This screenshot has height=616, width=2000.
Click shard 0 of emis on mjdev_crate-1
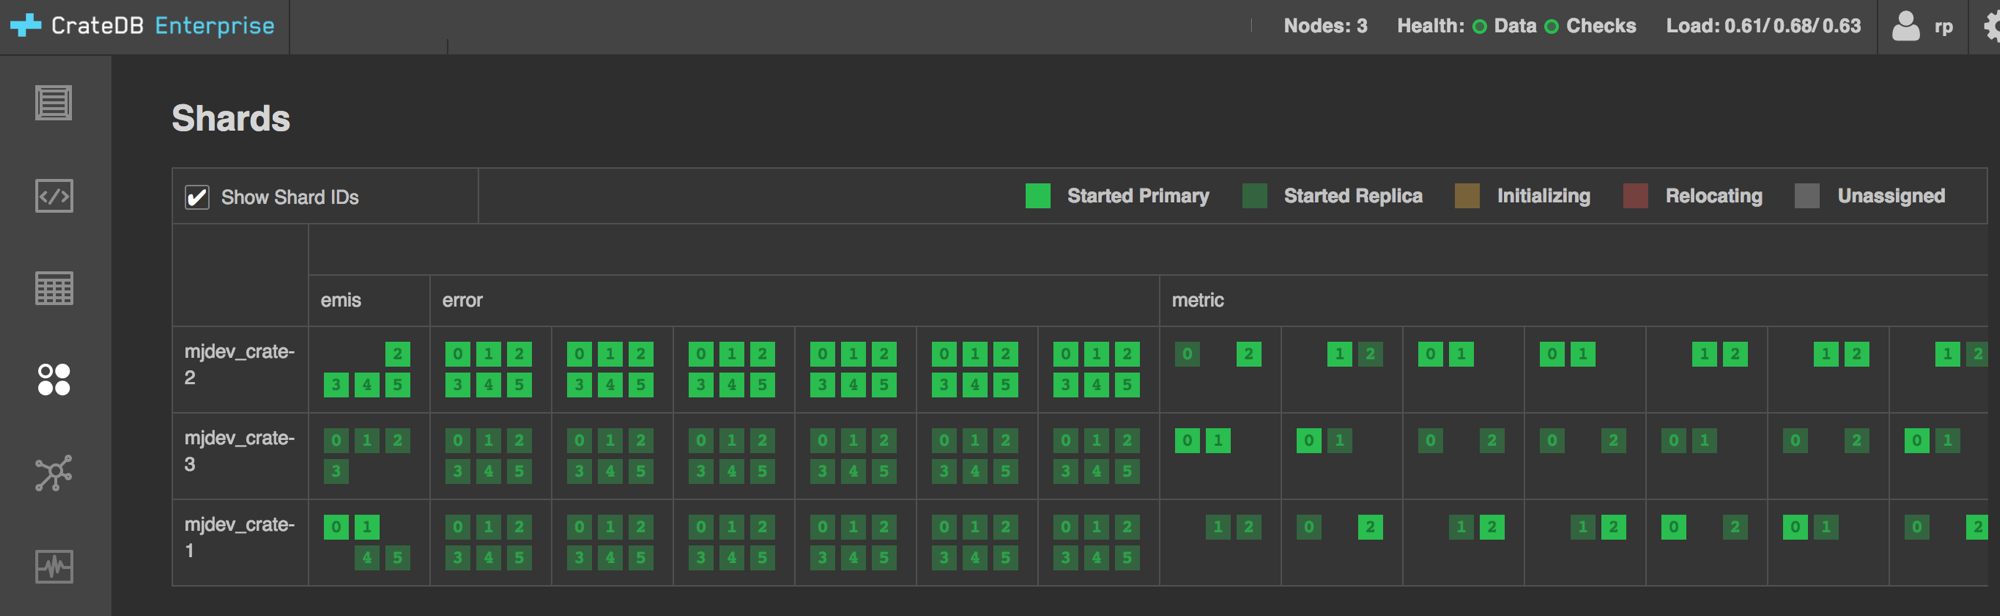(x=336, y=527)
